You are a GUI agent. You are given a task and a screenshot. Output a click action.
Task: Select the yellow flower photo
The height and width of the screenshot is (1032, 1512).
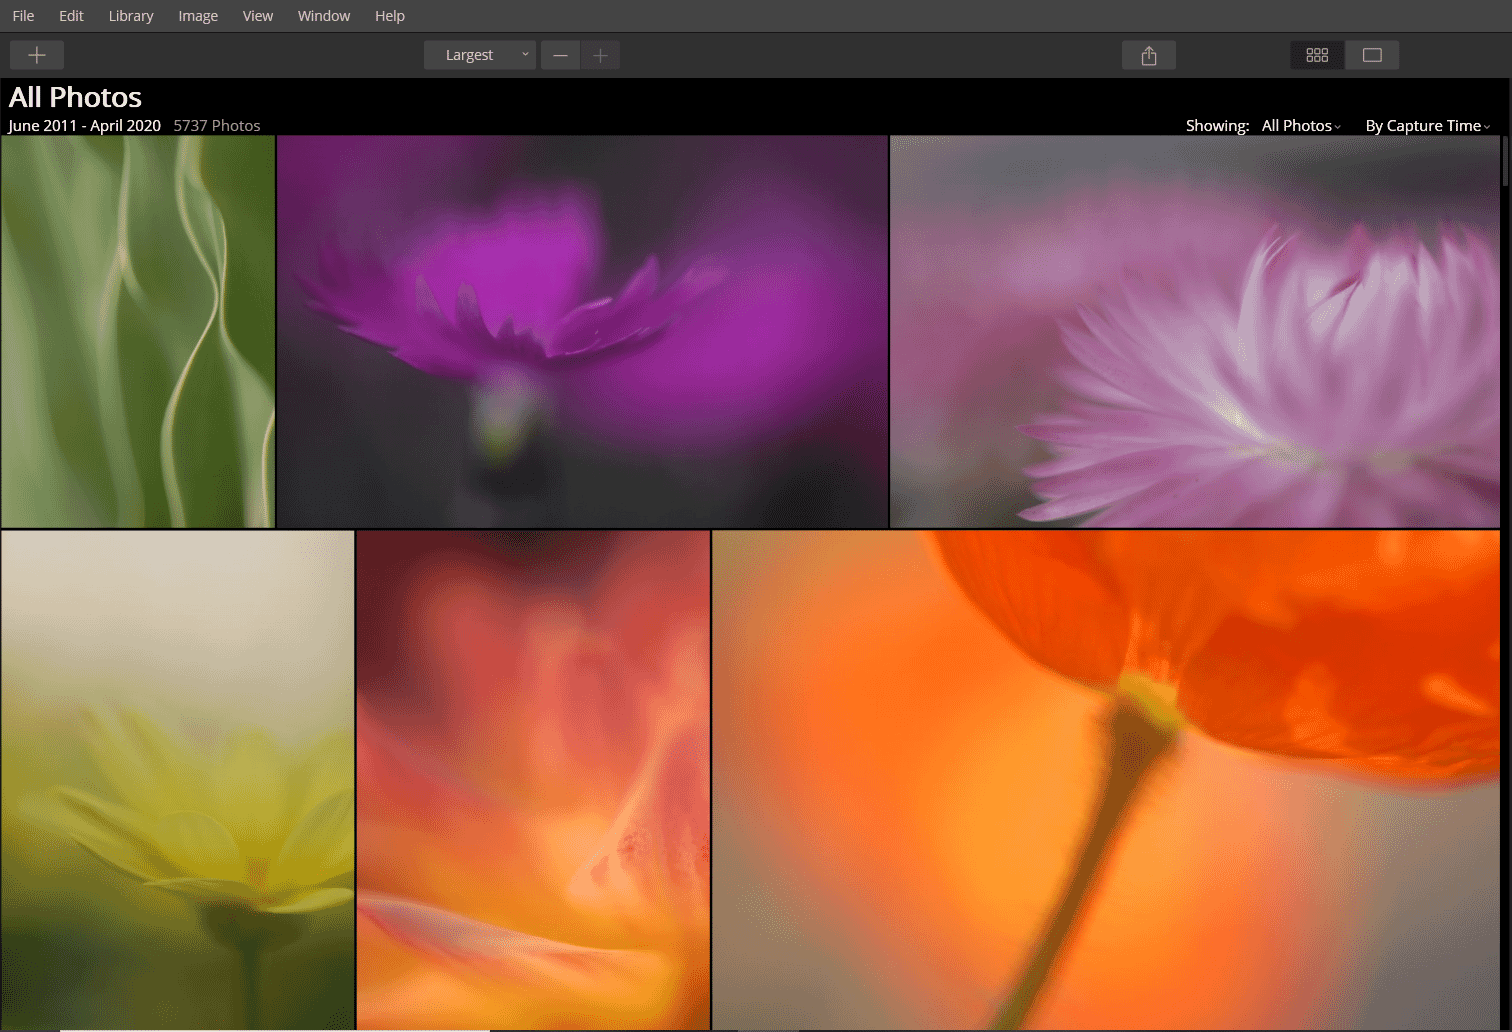coord(178,780)
